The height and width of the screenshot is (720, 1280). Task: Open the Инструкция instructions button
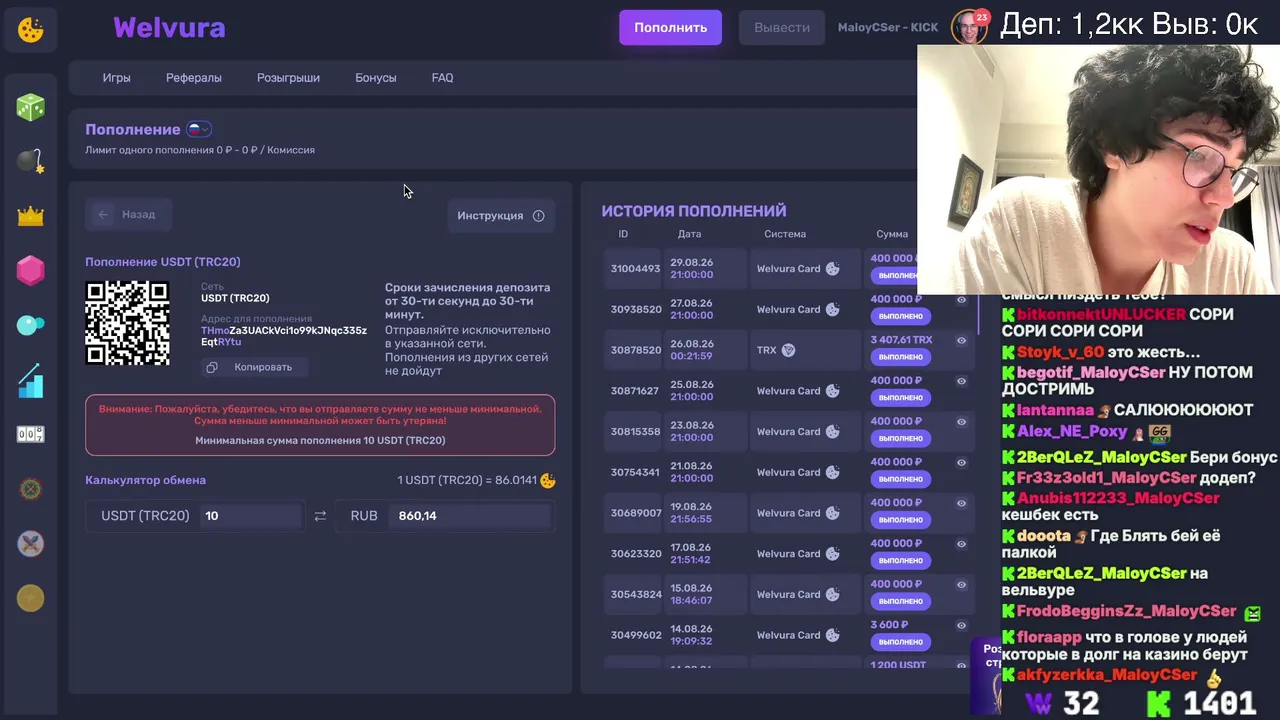point(501,216)
